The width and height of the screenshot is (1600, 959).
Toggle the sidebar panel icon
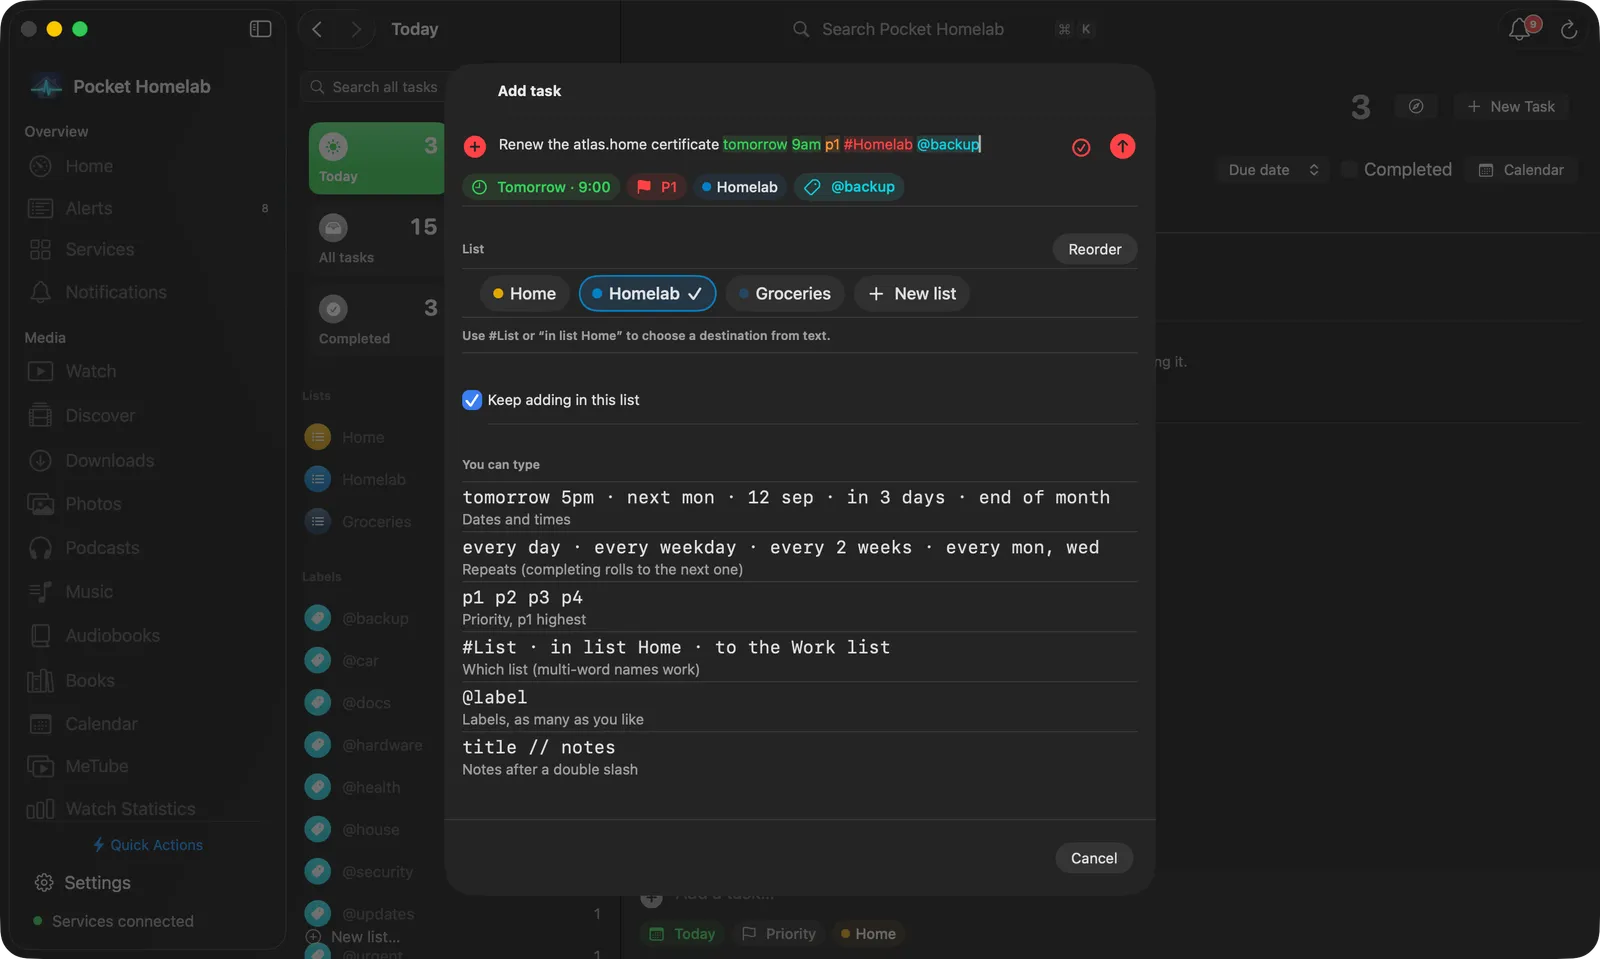pyautogui.click(x=260, y=29)
